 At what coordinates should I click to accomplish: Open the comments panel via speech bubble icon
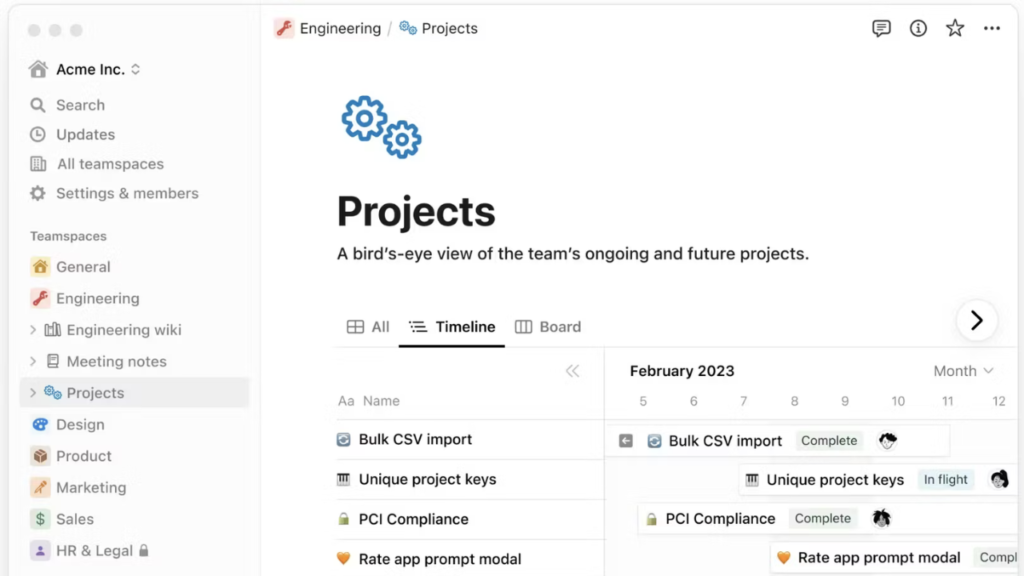coord(881,28)
